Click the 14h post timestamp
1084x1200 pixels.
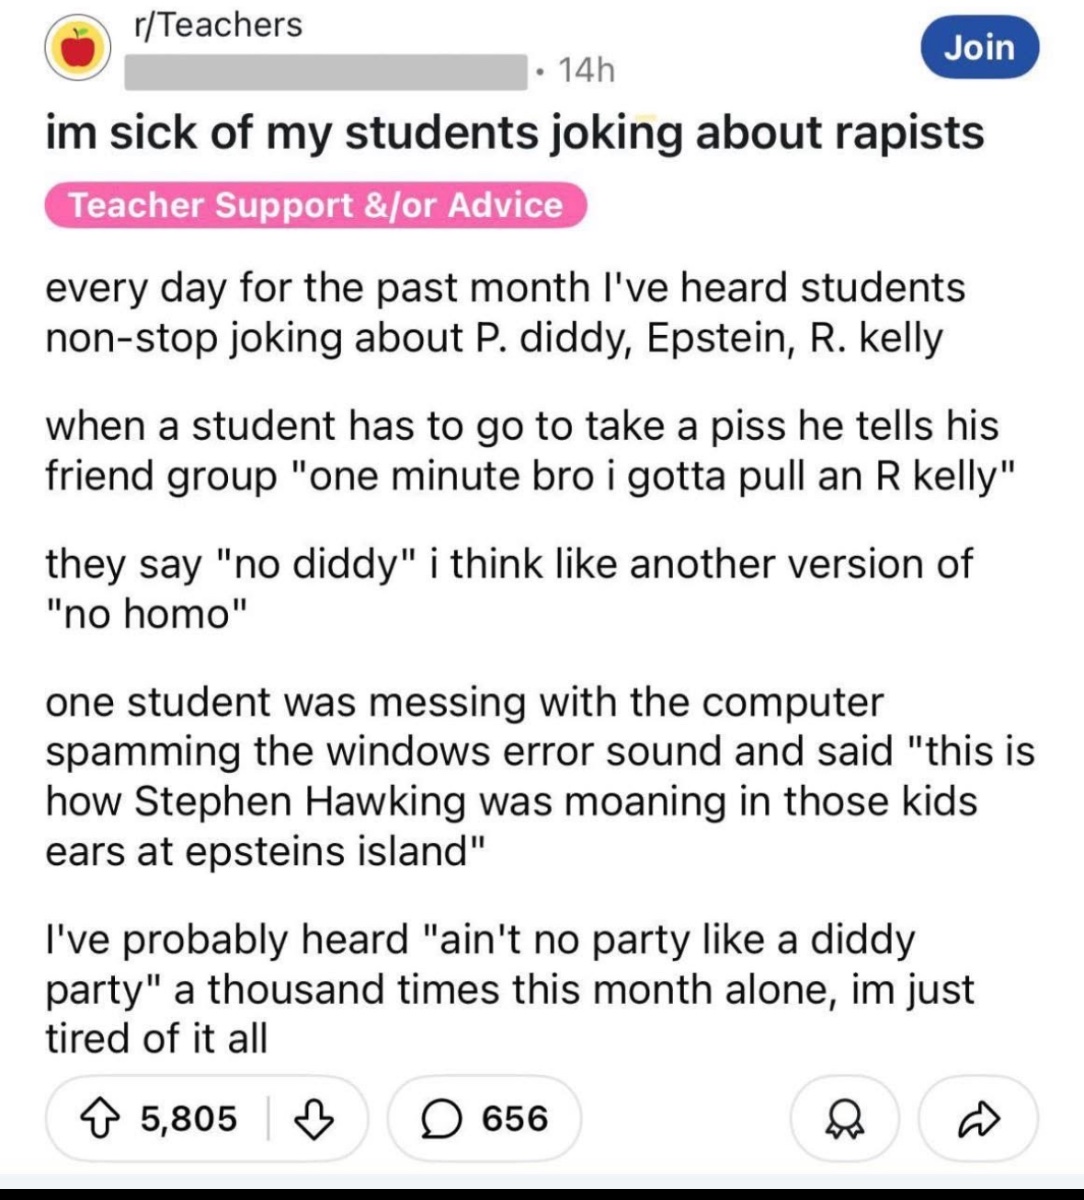click(x=586, y=70)
